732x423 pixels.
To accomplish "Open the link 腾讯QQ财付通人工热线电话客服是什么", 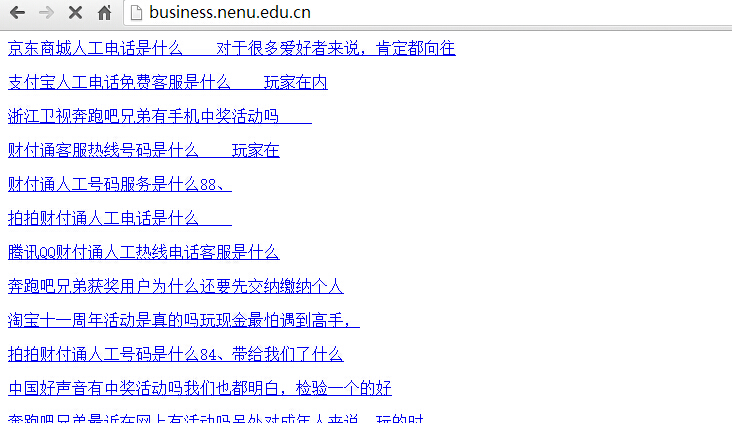I will [144, 252].
